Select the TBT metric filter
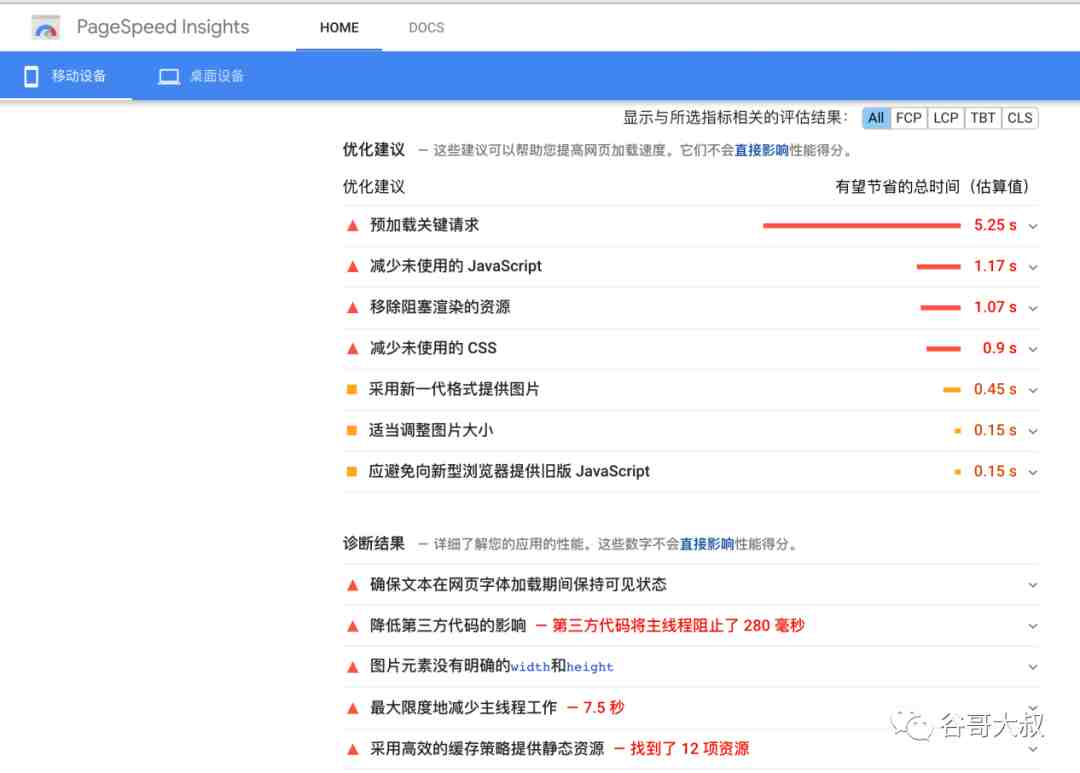 pos(983,118)
